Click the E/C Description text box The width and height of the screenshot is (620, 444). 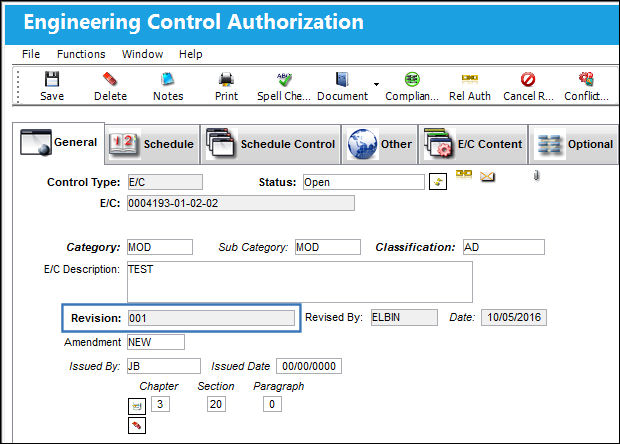click(300, 282)
